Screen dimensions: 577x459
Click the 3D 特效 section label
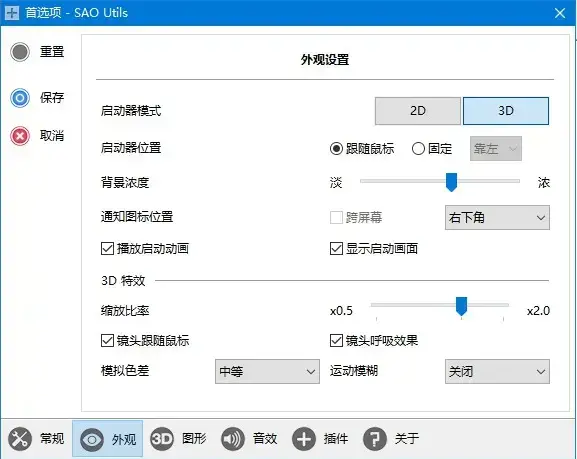[x=123, y=281]
